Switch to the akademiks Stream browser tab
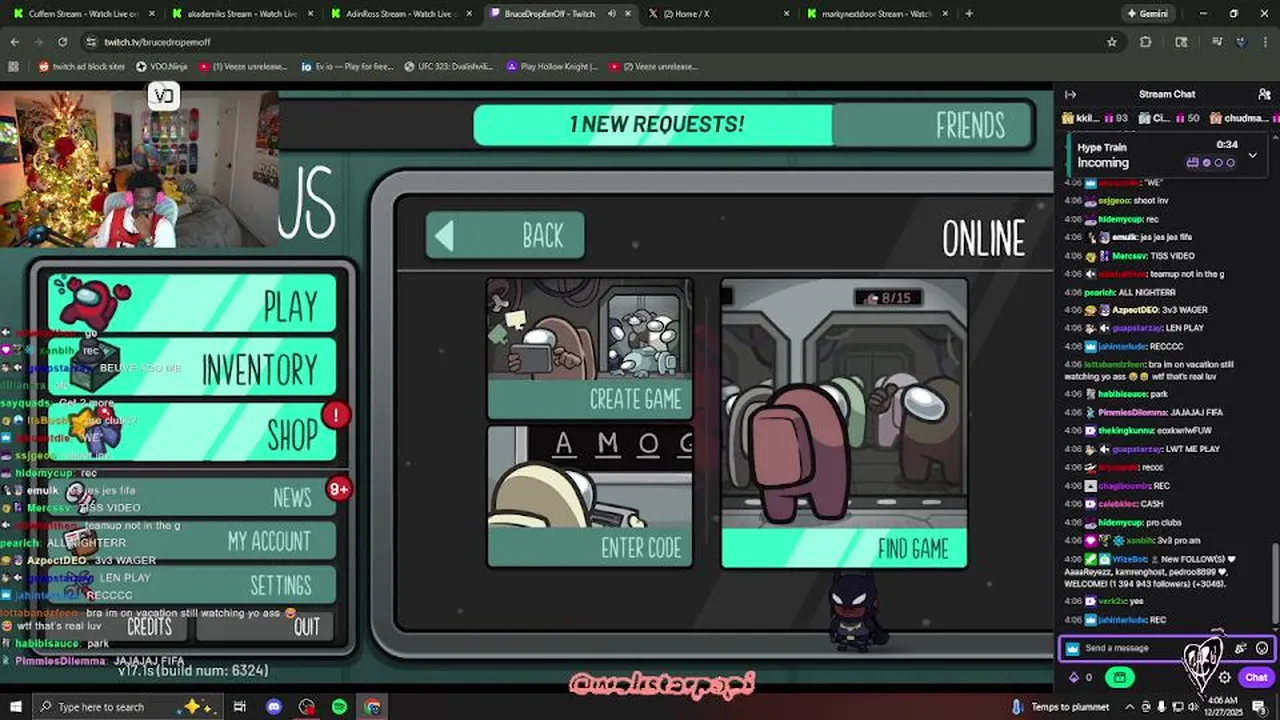Viewport: 1280px width, 720px height. (x=245, y=14)
